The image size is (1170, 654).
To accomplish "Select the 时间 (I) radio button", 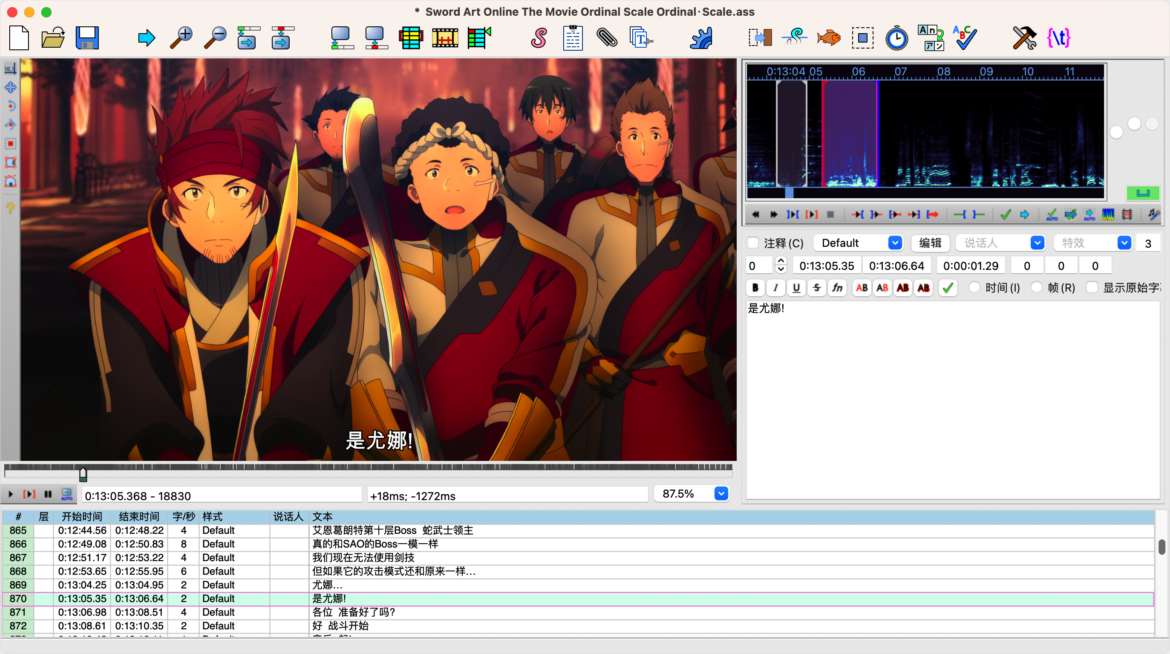I will tap(975, 287).
